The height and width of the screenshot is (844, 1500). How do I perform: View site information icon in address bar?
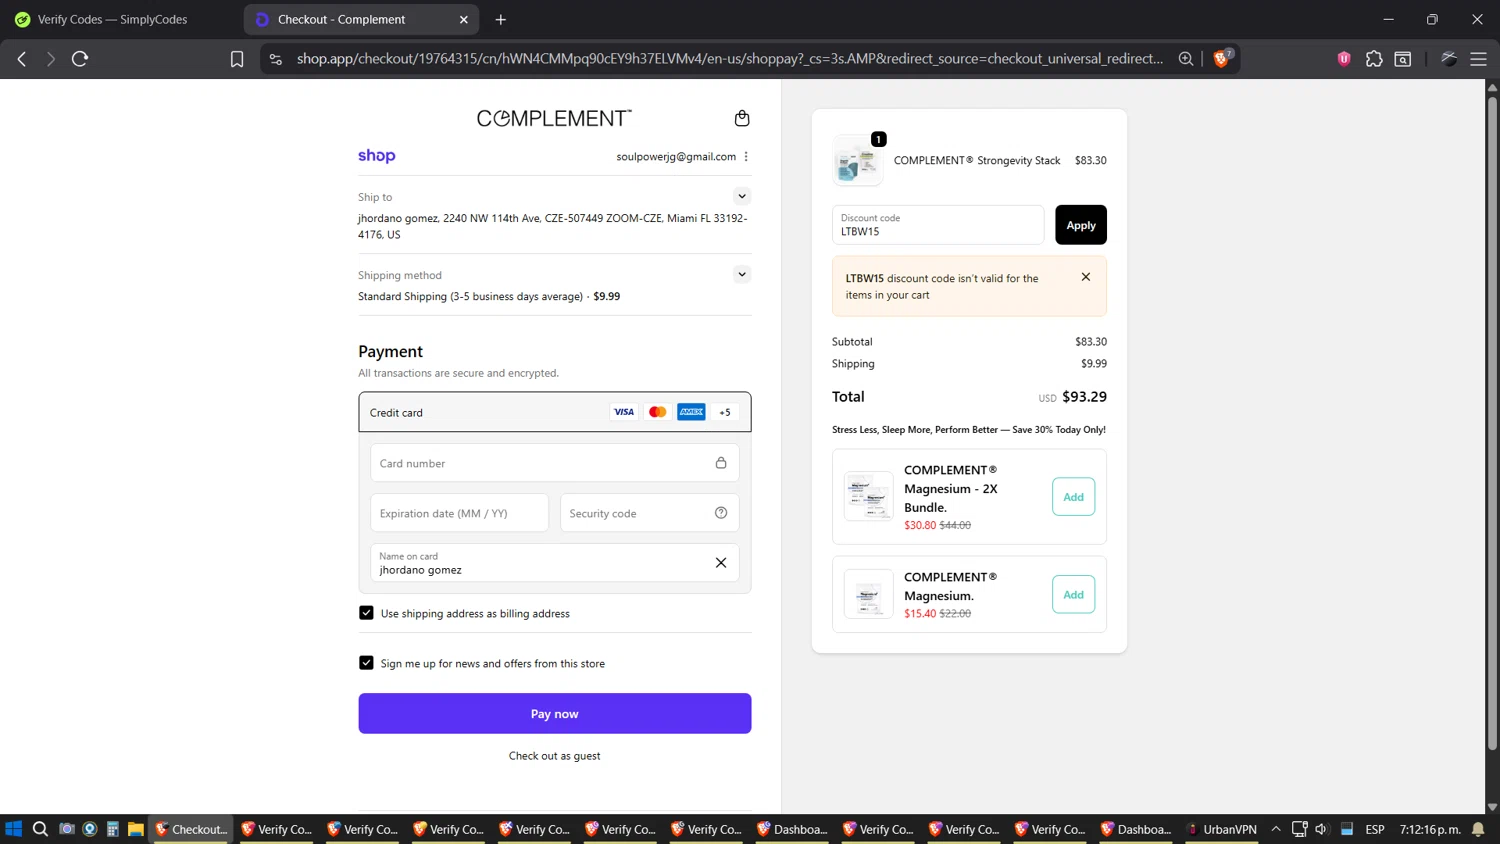(x=276, y=59)
